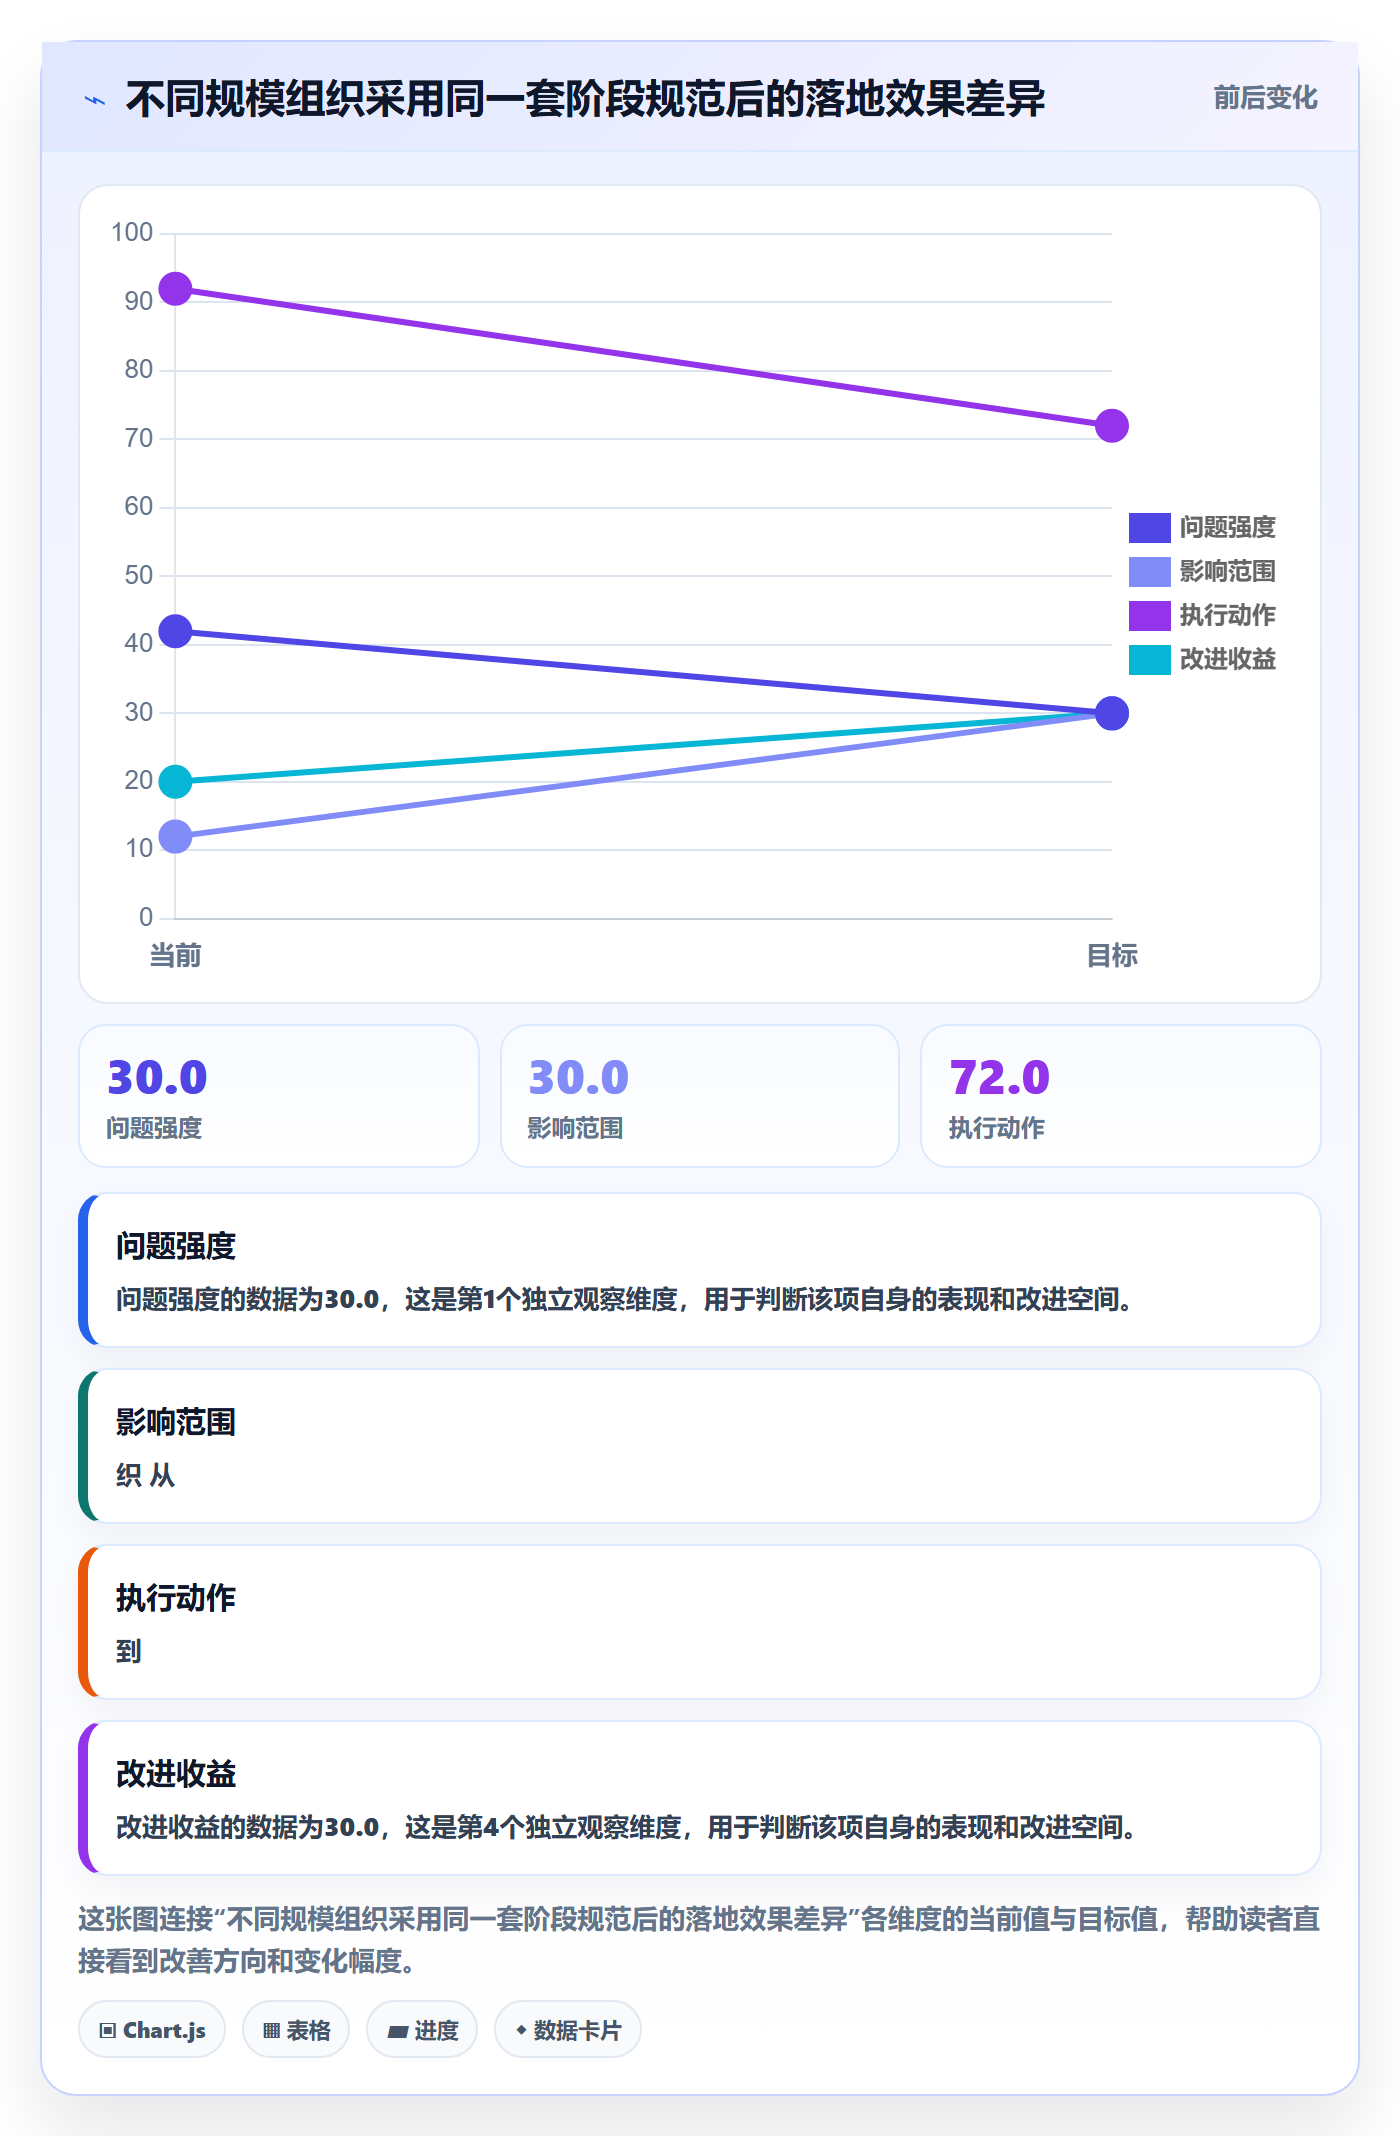Open the 30.0 影响范围 stat card

tap(700, 1096)
